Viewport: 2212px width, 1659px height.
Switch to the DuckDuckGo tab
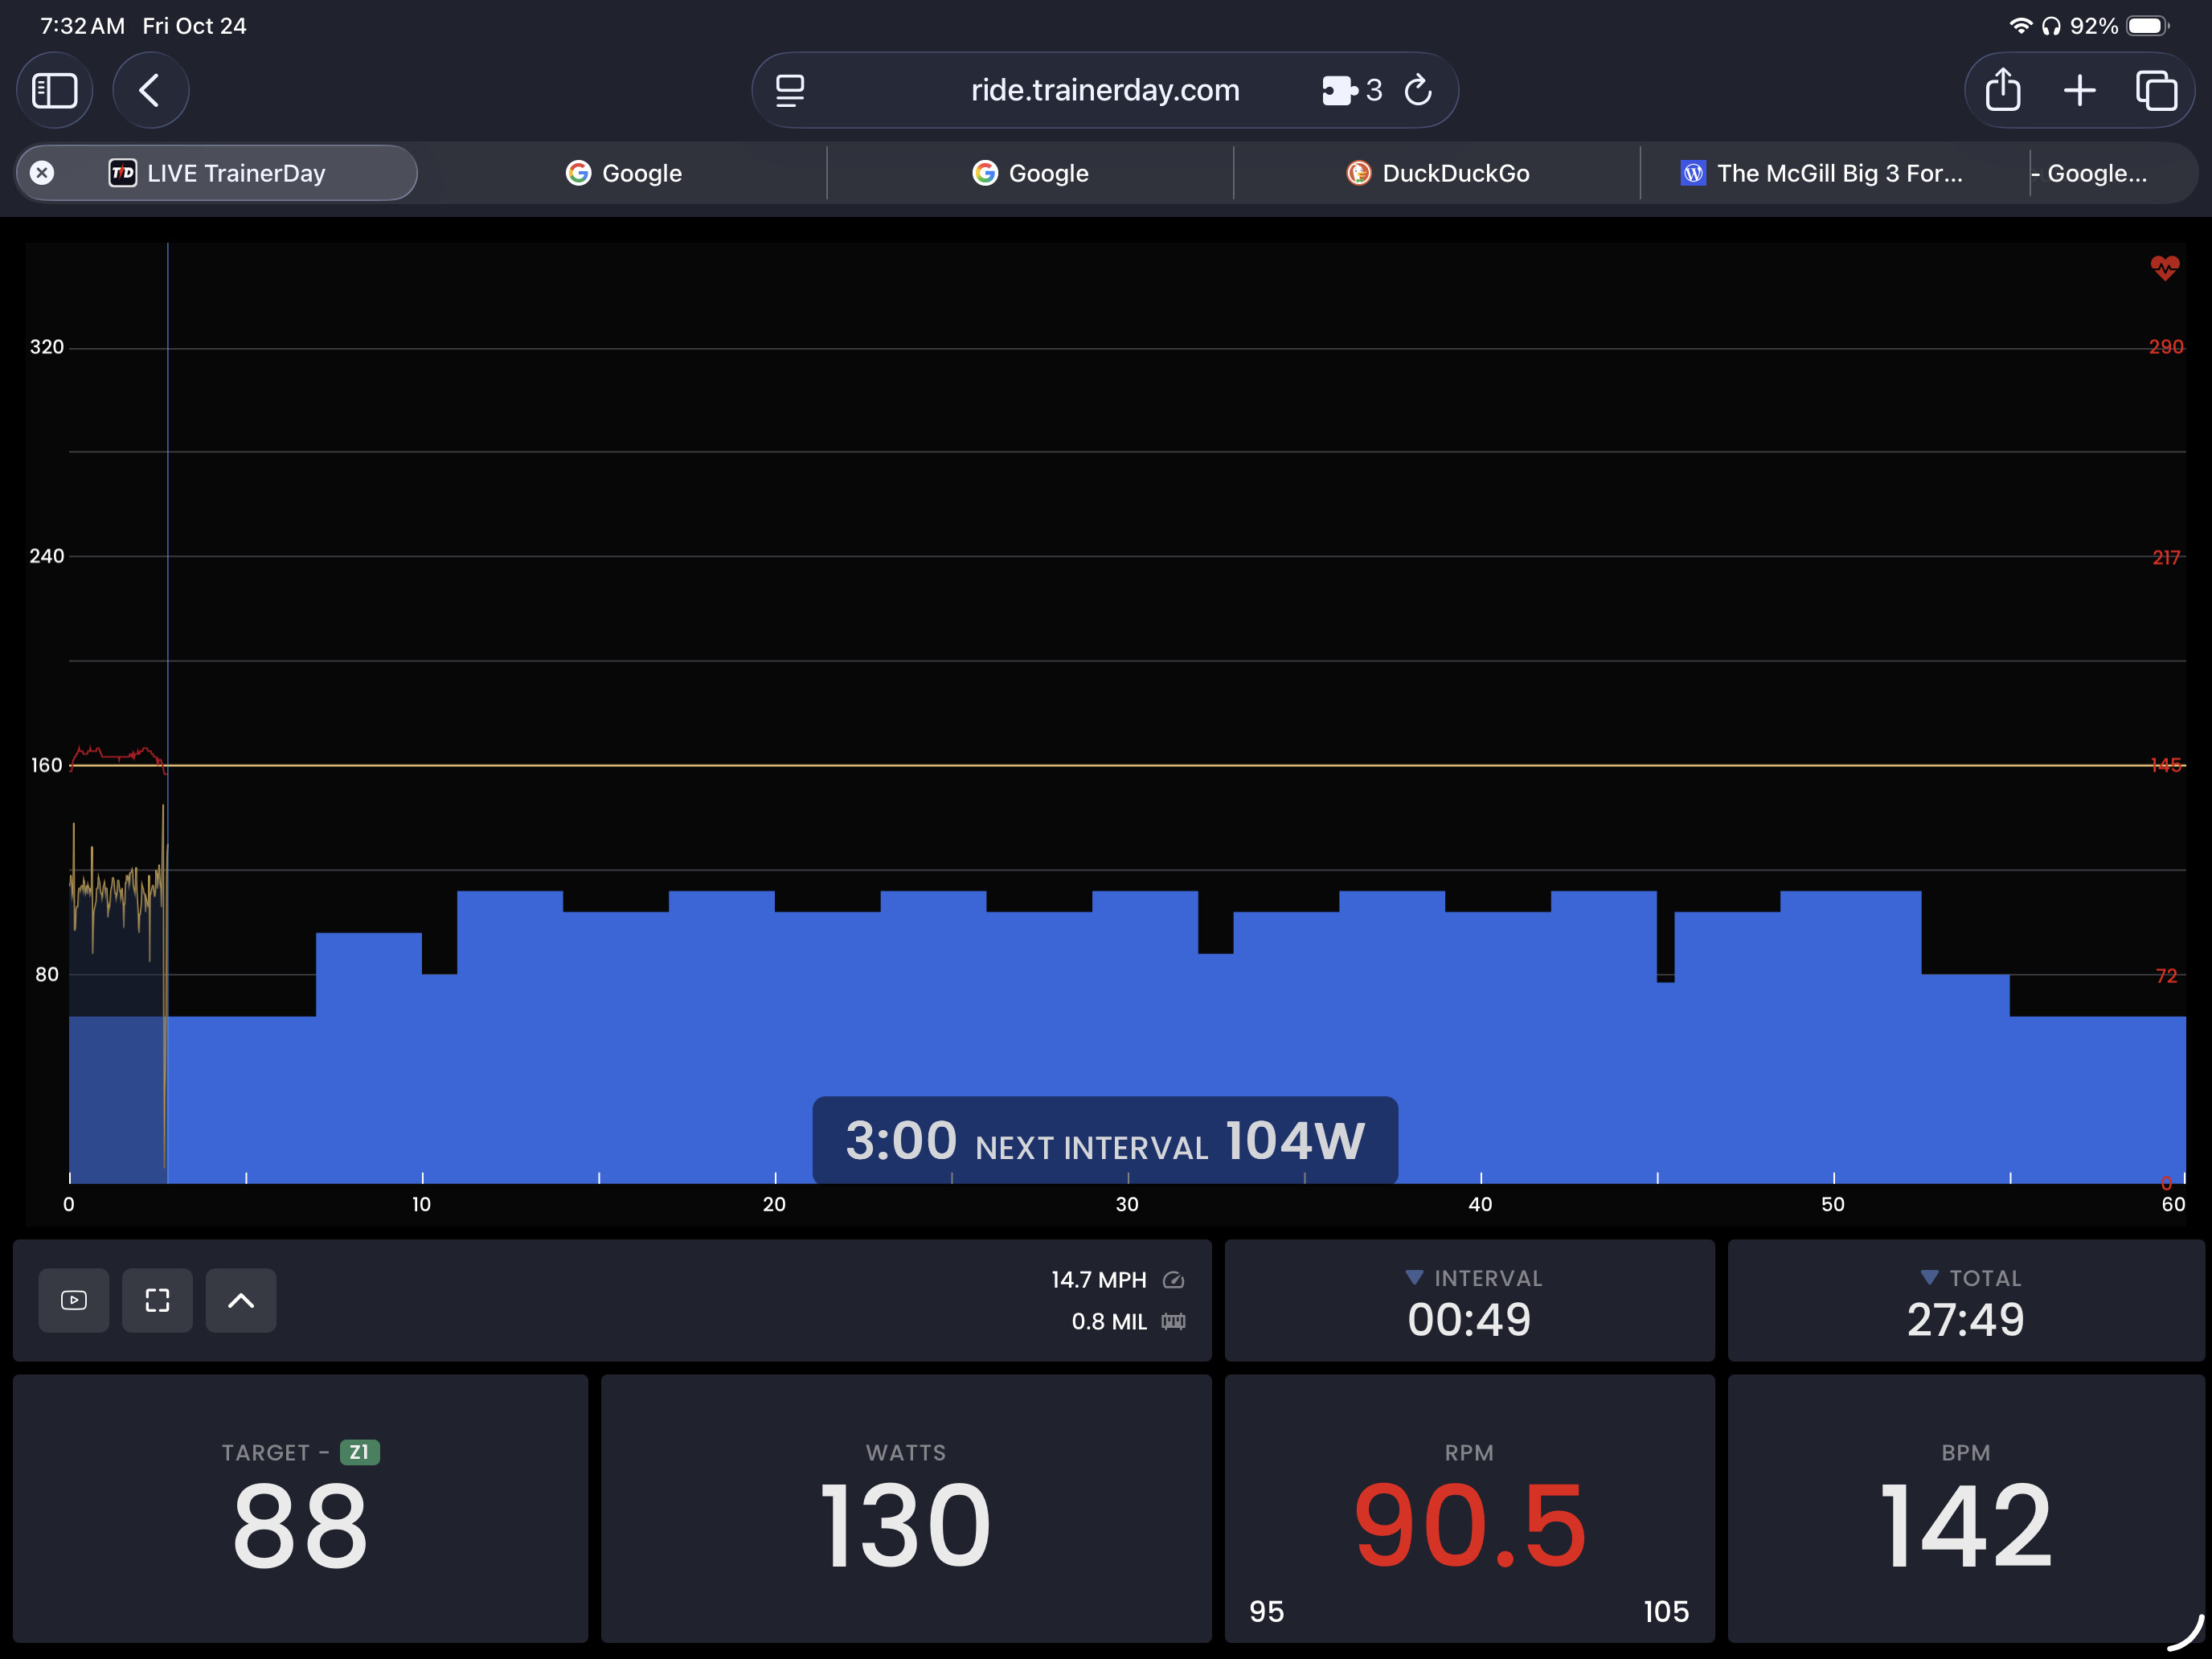pyautogui.click(x=1437, y=173)
